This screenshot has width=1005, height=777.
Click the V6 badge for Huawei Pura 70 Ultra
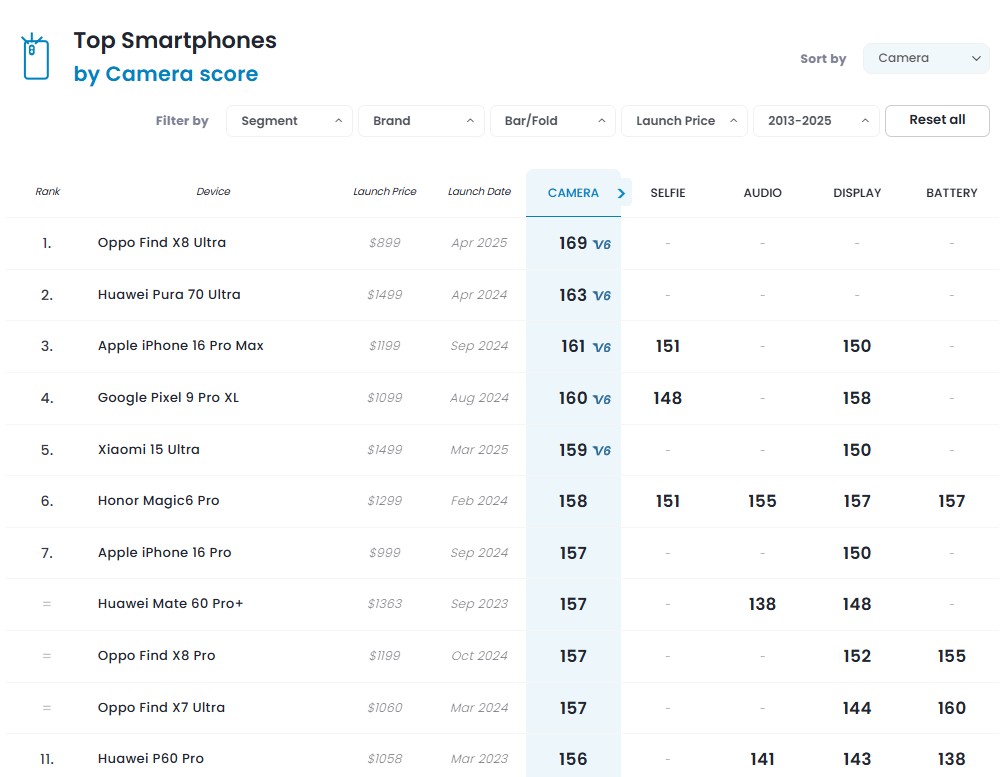602,296
